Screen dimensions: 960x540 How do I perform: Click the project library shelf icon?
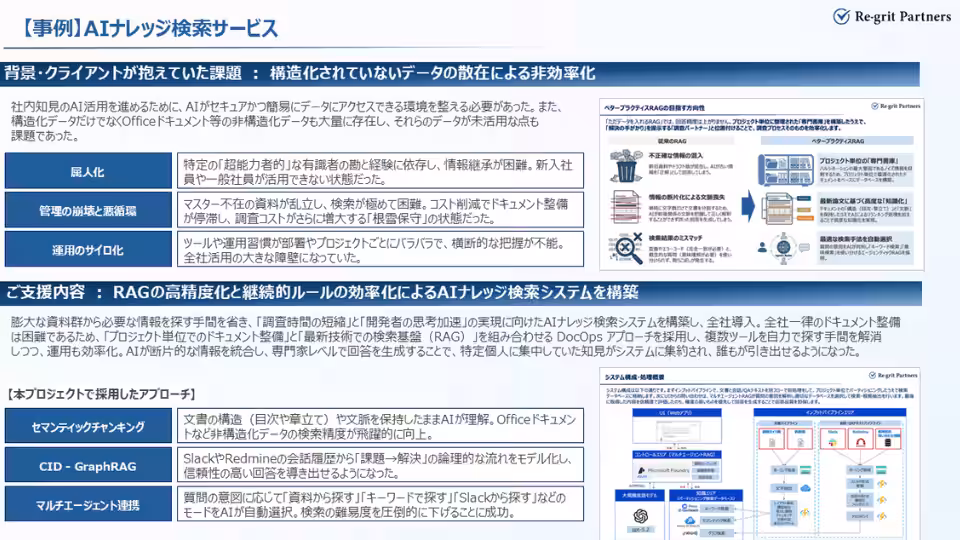(786, 170)
